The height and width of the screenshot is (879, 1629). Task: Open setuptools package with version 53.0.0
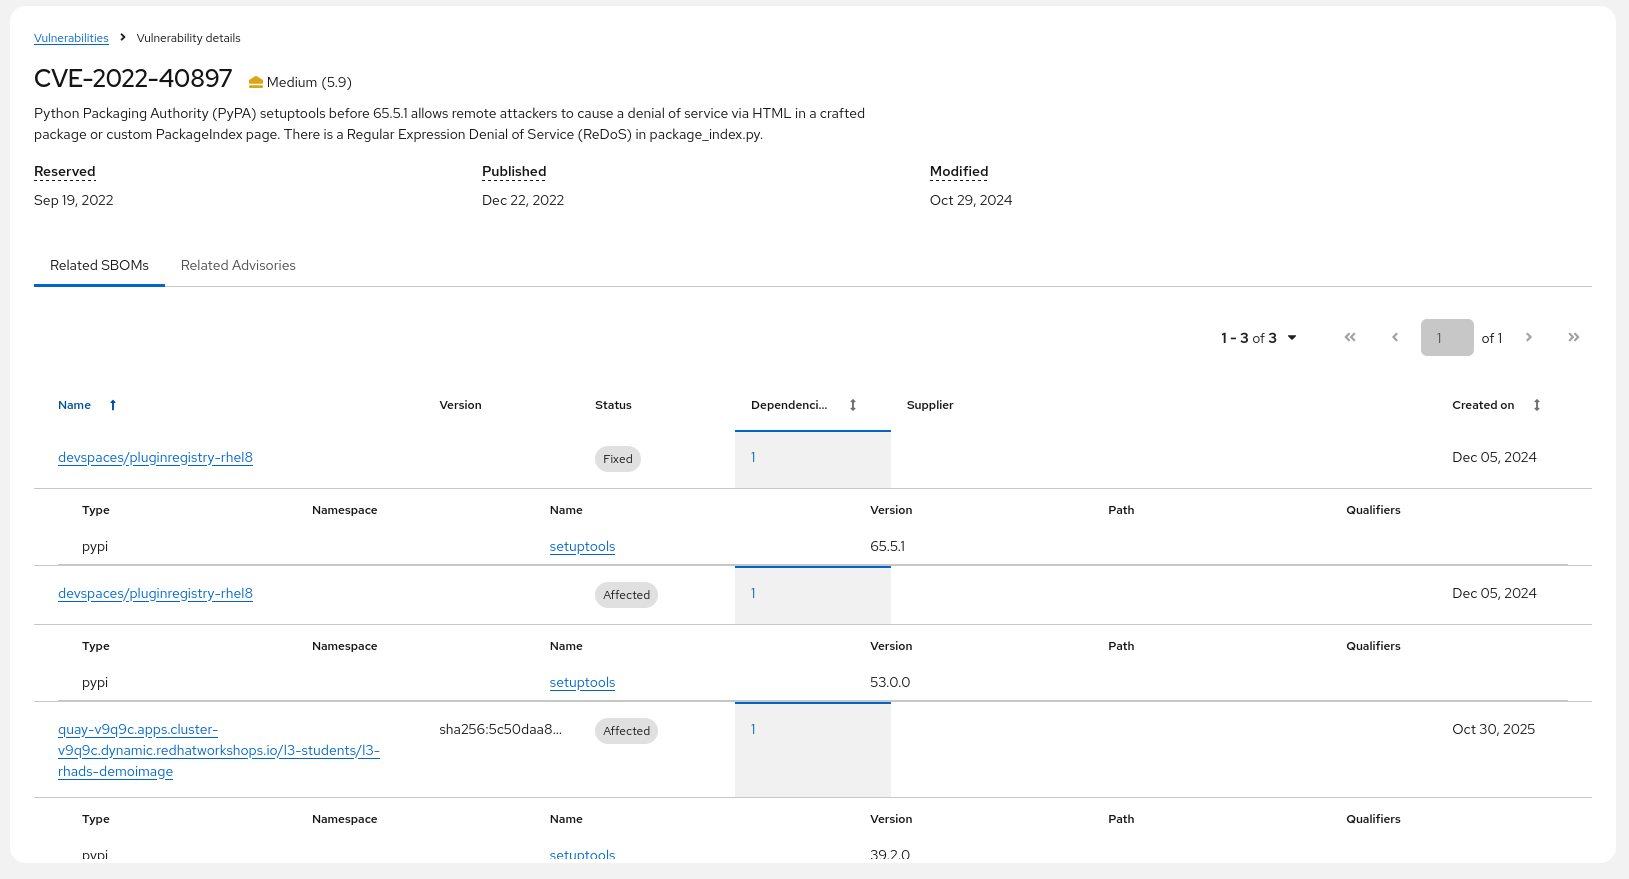pyautogui.click(x=582, y=683)
